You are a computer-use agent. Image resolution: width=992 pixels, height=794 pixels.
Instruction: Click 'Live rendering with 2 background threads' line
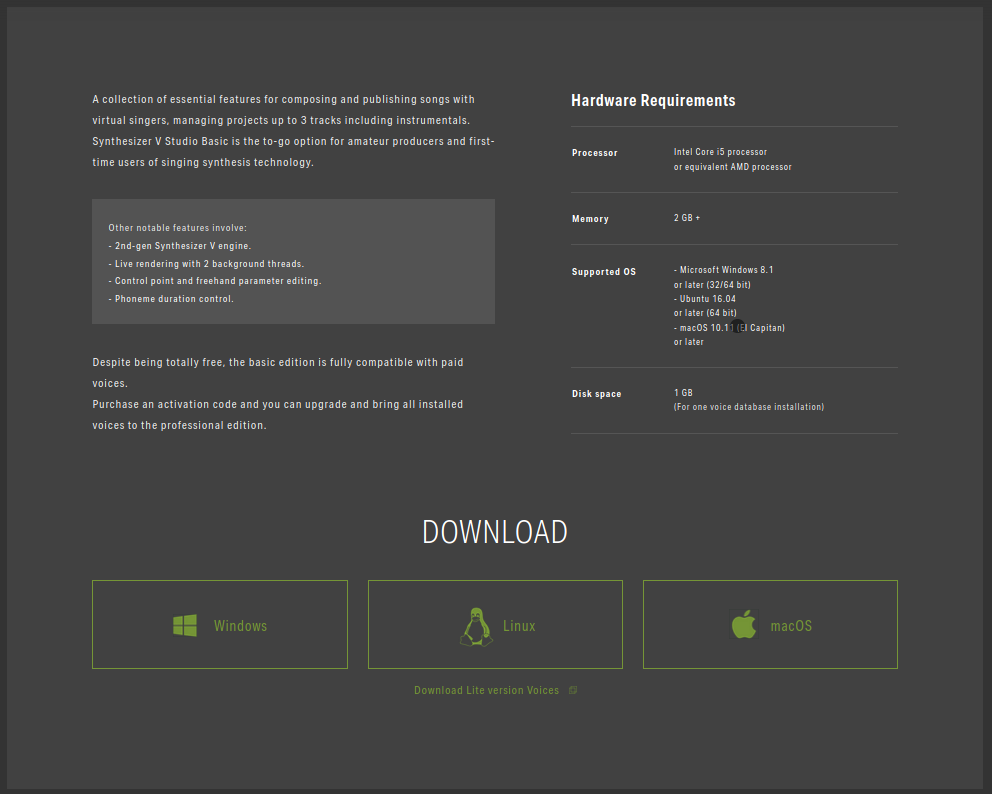point(206,264)
